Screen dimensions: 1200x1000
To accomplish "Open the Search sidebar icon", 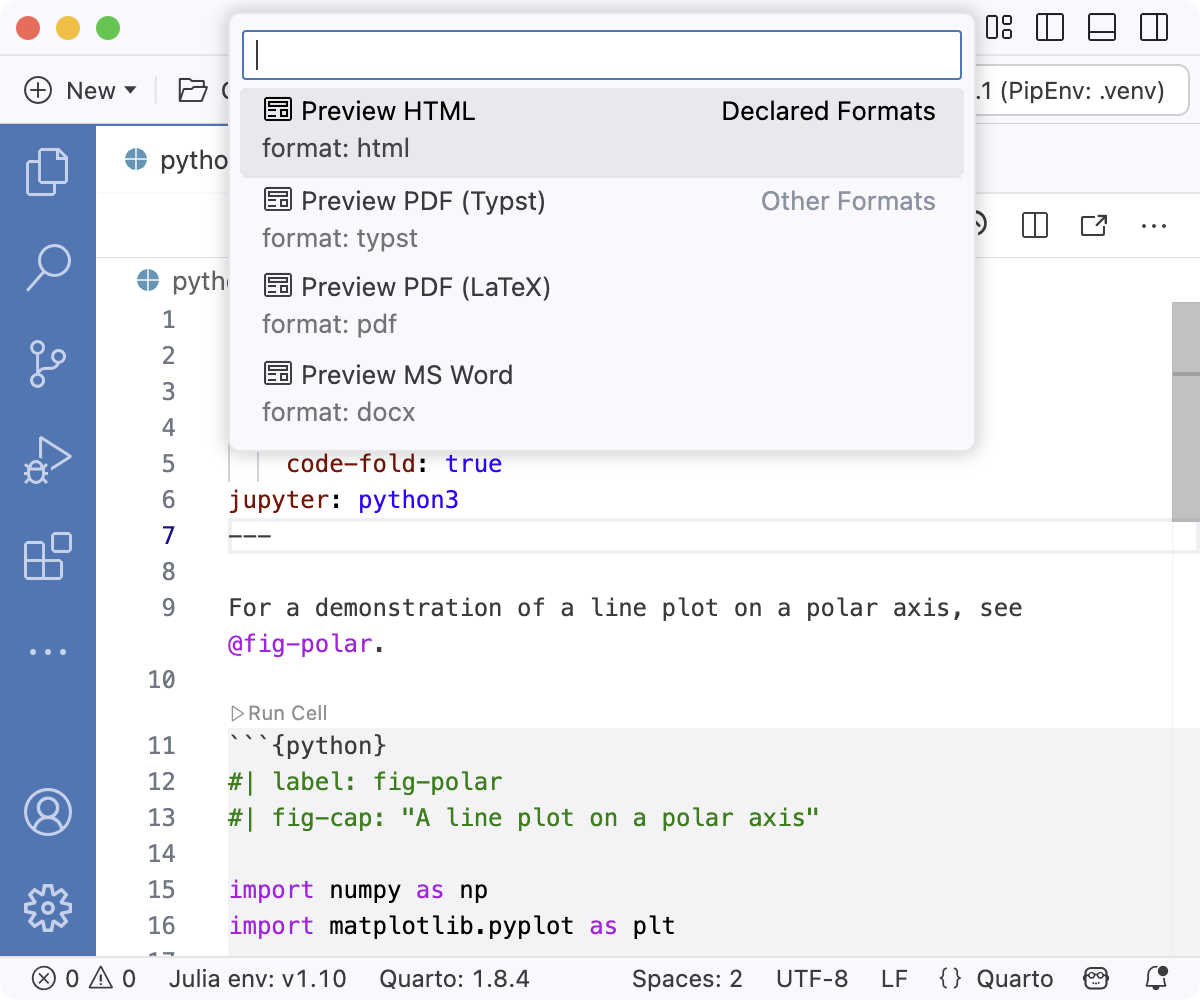I will pos(48,267).
